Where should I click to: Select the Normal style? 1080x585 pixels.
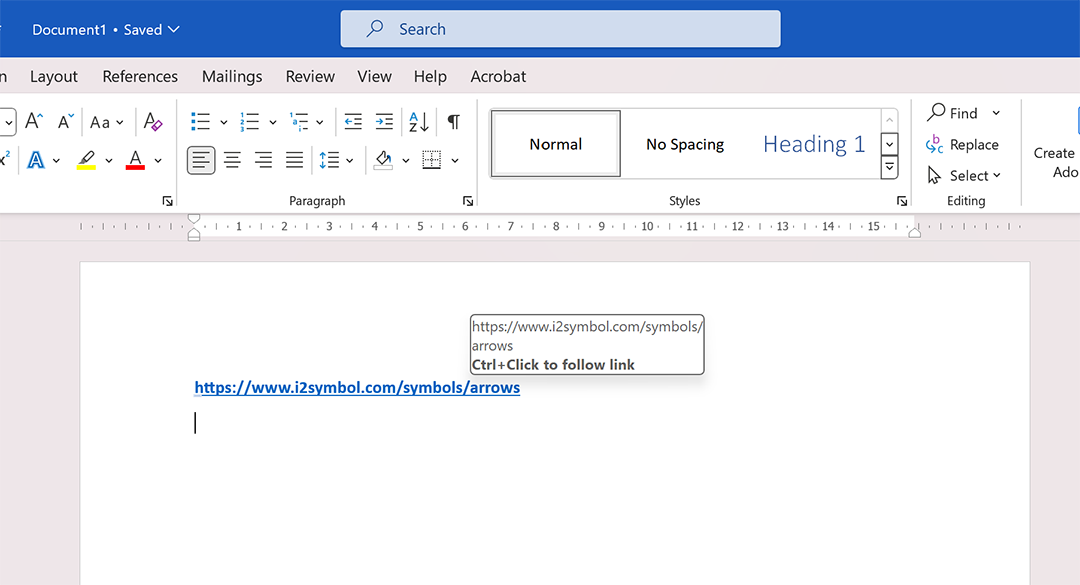[556, 144]
